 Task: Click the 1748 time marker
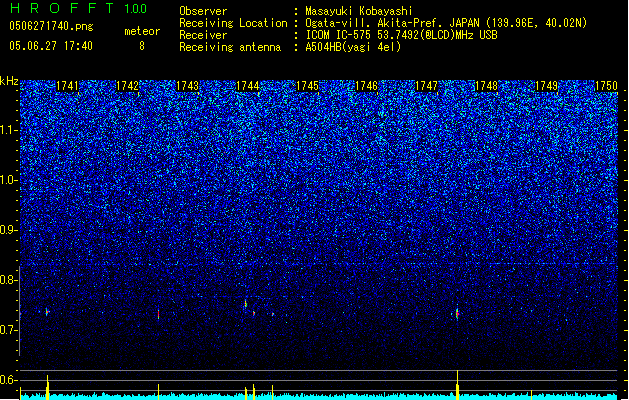coord(486,86)
